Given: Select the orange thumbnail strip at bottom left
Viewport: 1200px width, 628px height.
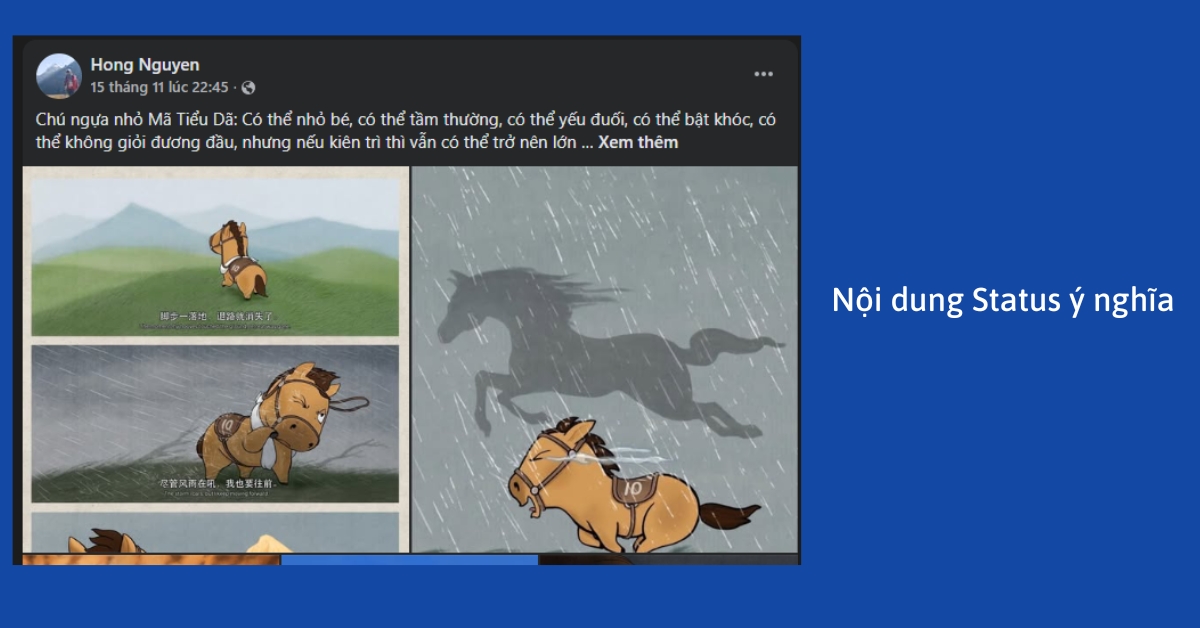Looking at the screenshot, I should click(x=151, y=560).
